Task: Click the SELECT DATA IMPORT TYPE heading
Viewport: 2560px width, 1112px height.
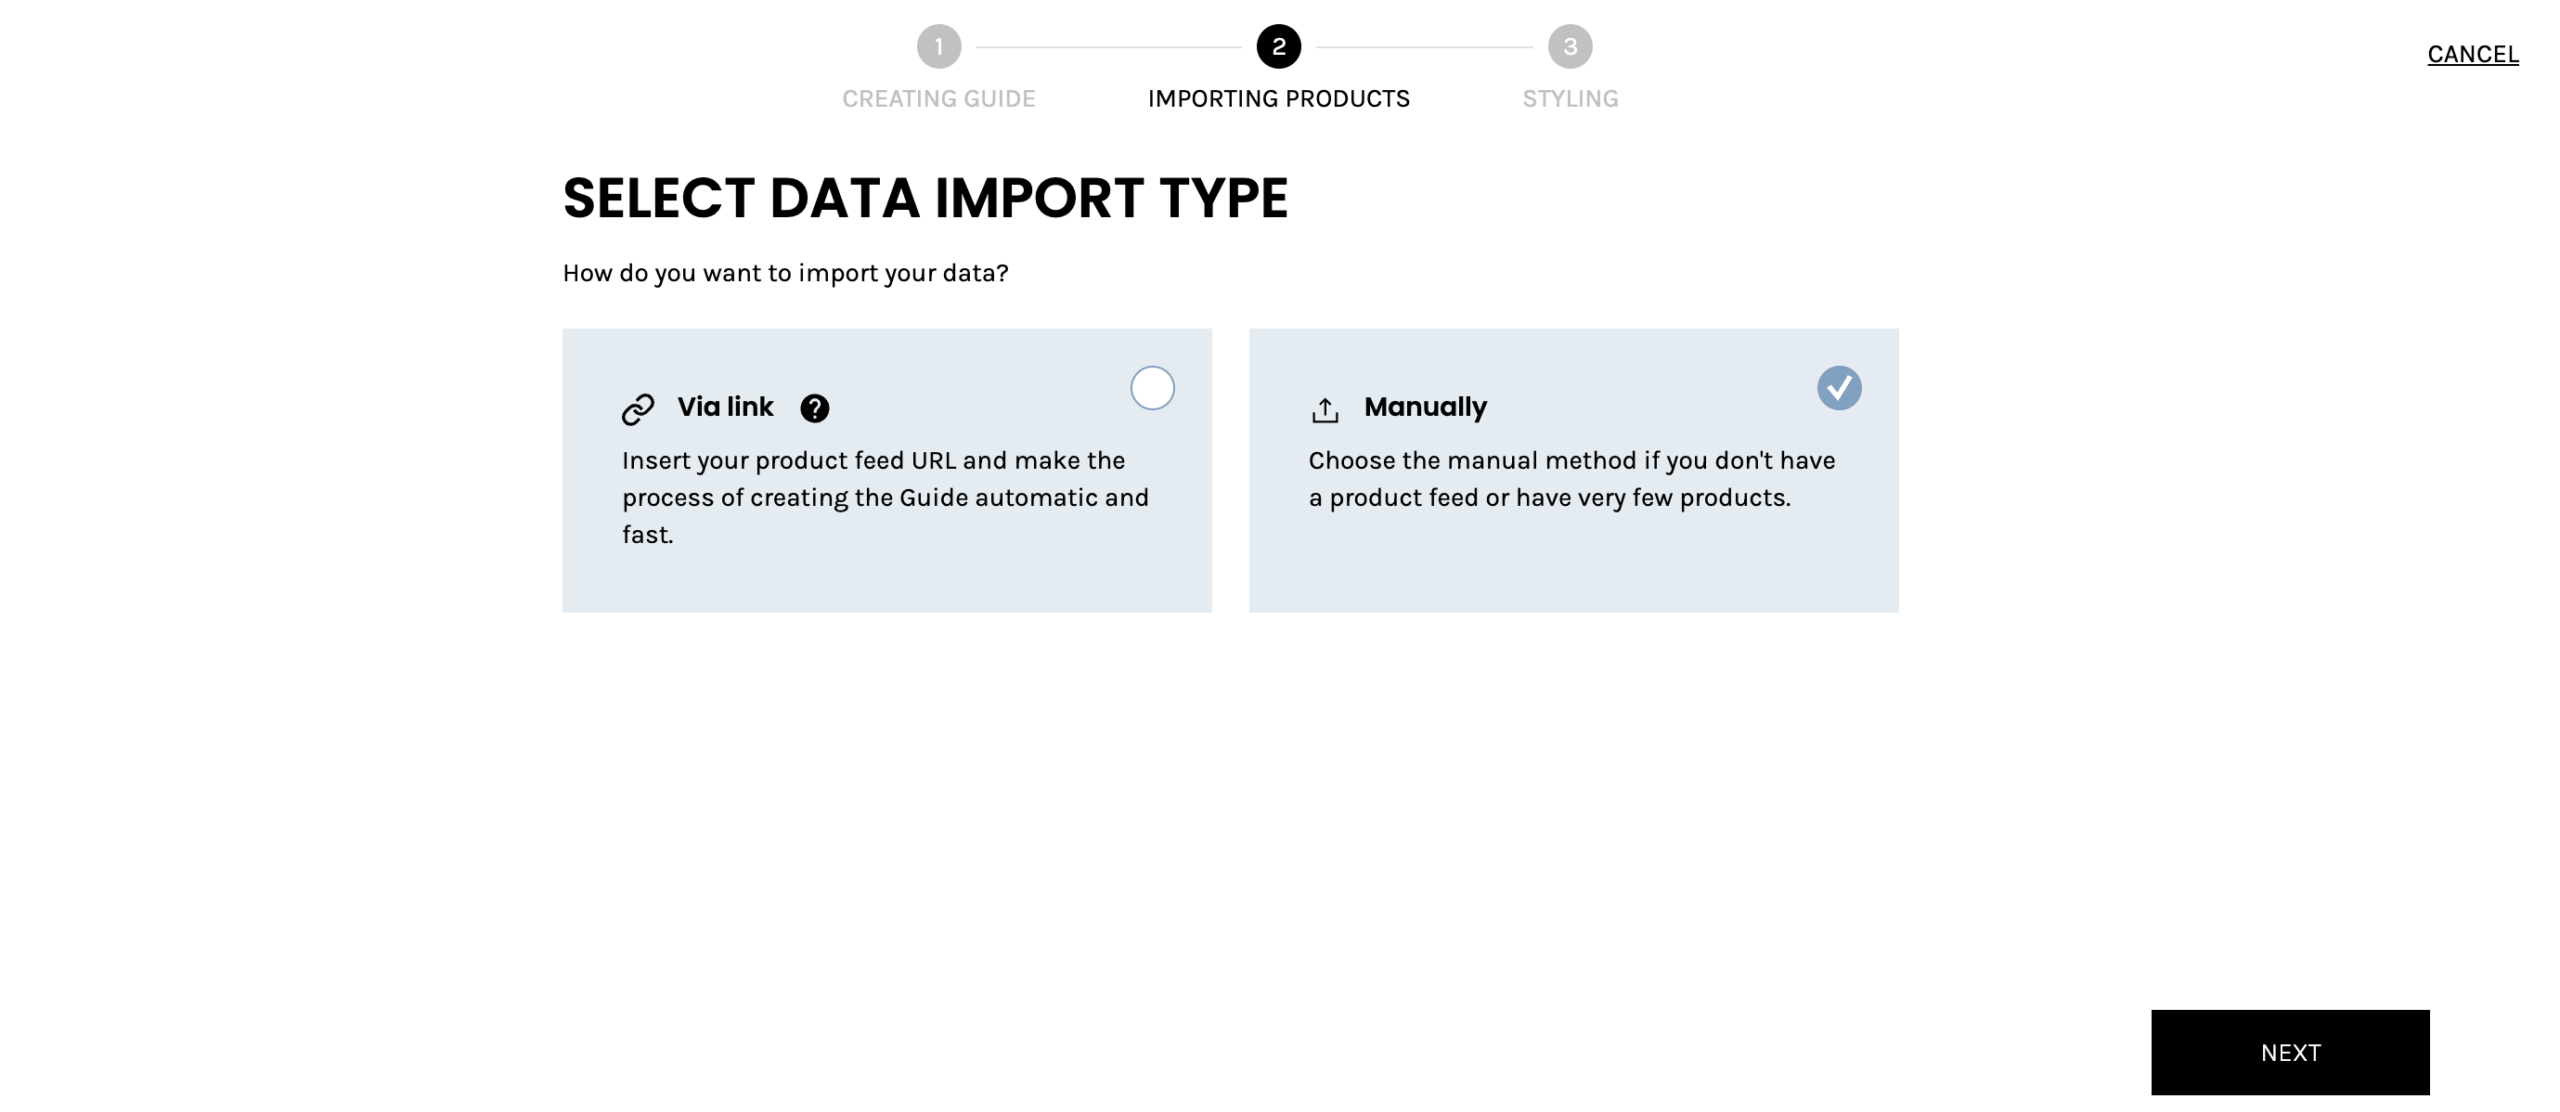Action: 926,199
